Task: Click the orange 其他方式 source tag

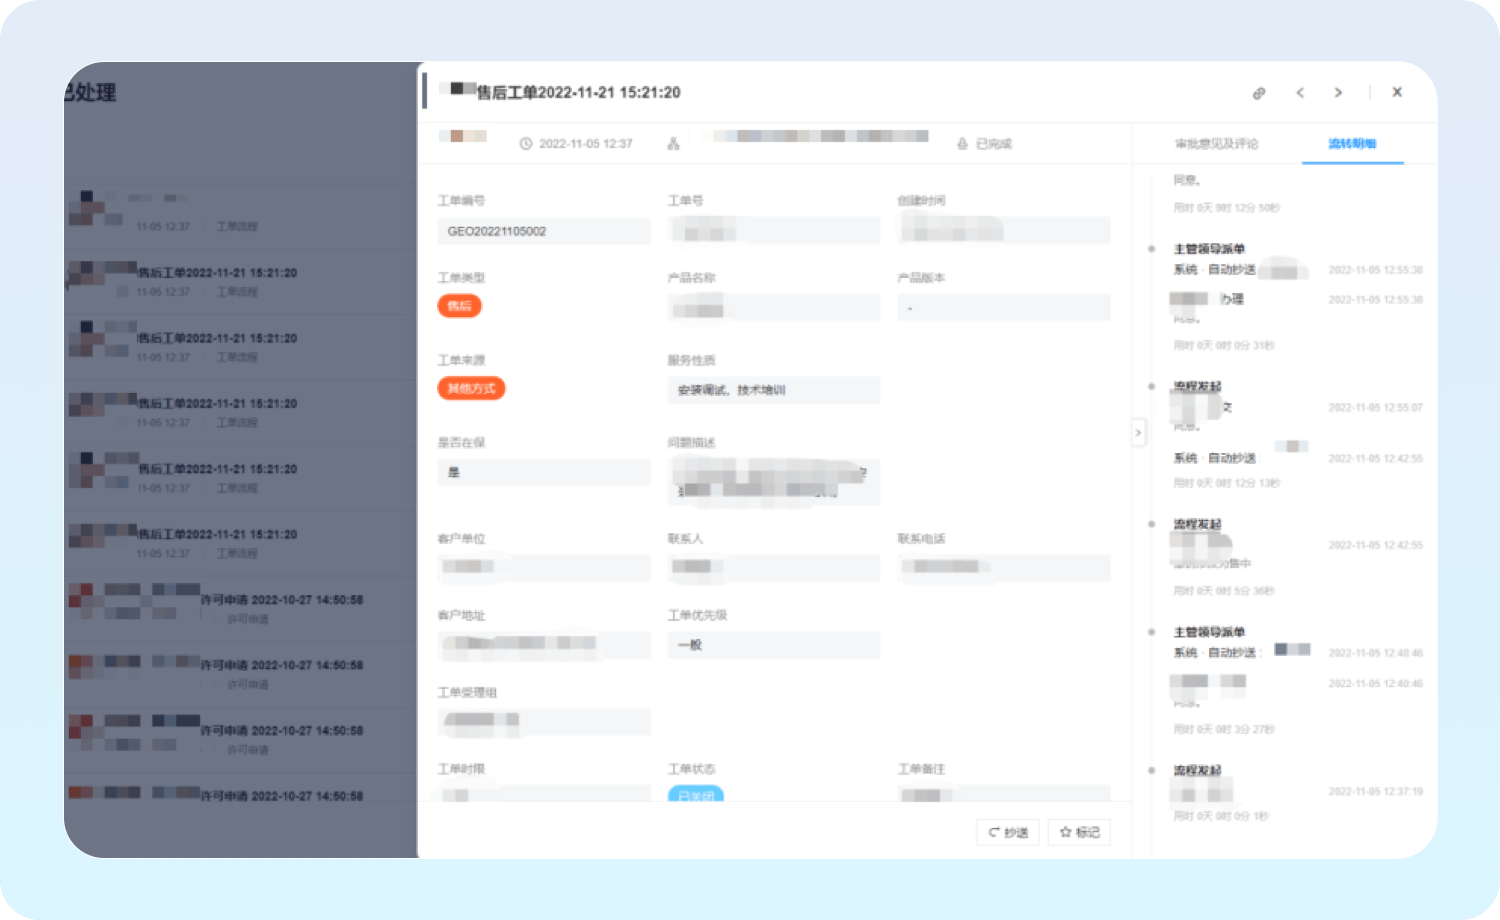Action: point(471,388)
